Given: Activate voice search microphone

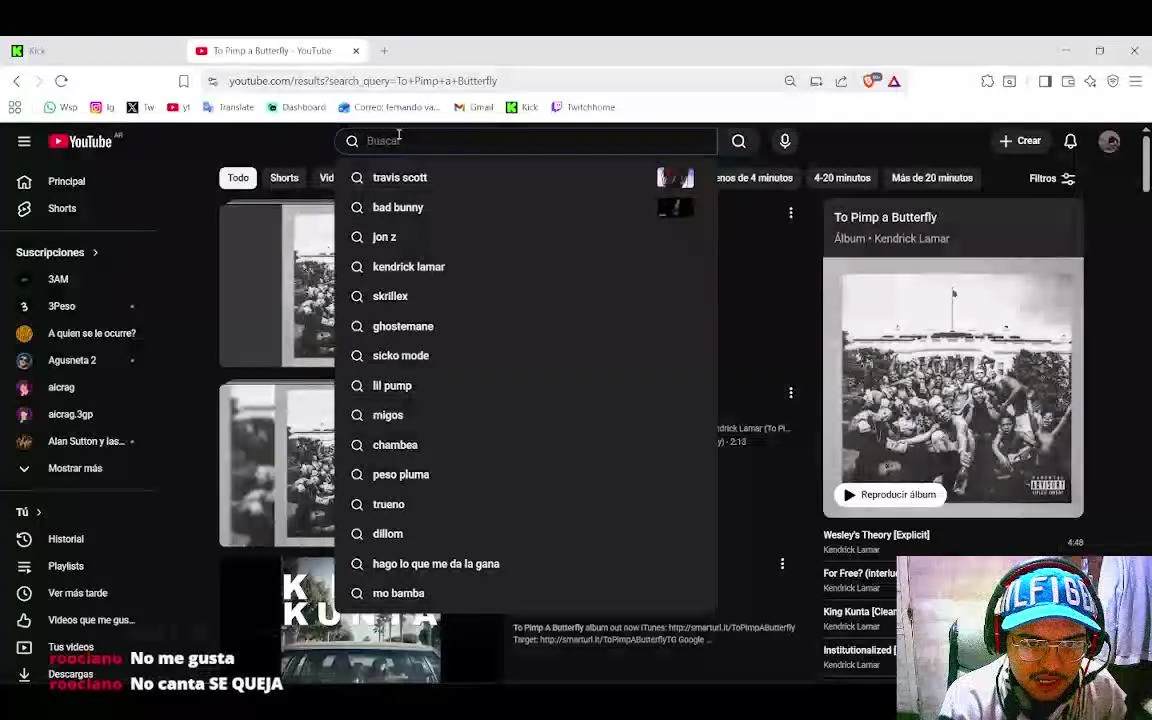Looking at the screenshot, I should [x=785, y=141].
